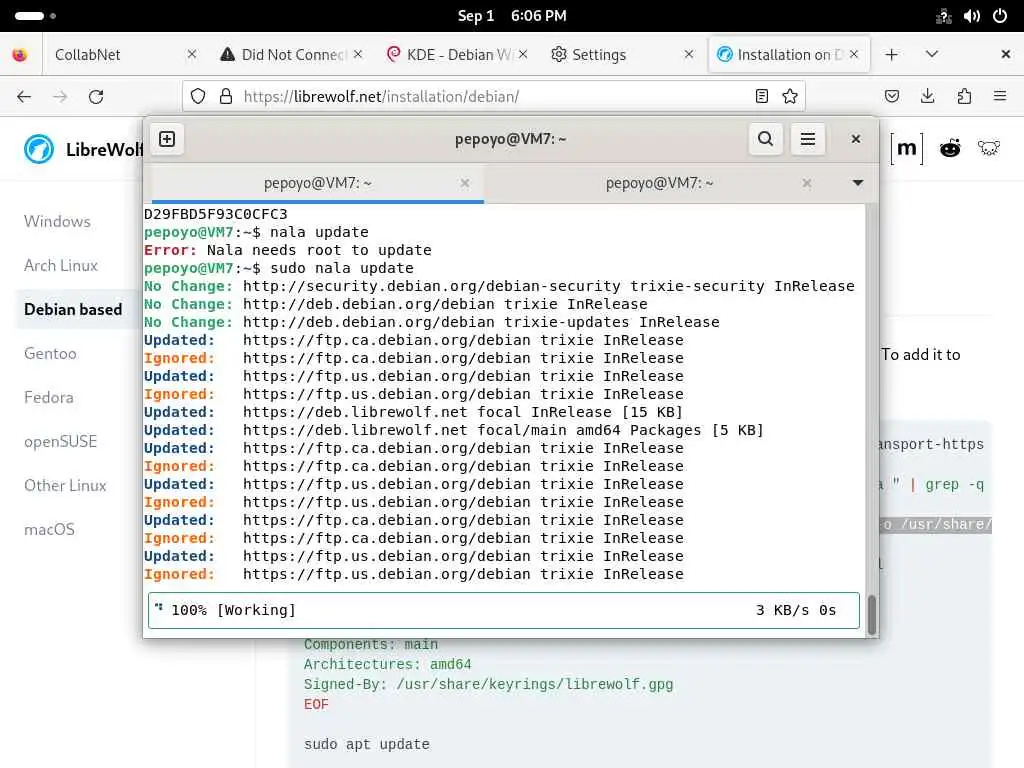The height and width of the screenshot is (768, 1024).
Task: Close the Settings tab
Action: point(688,54)
